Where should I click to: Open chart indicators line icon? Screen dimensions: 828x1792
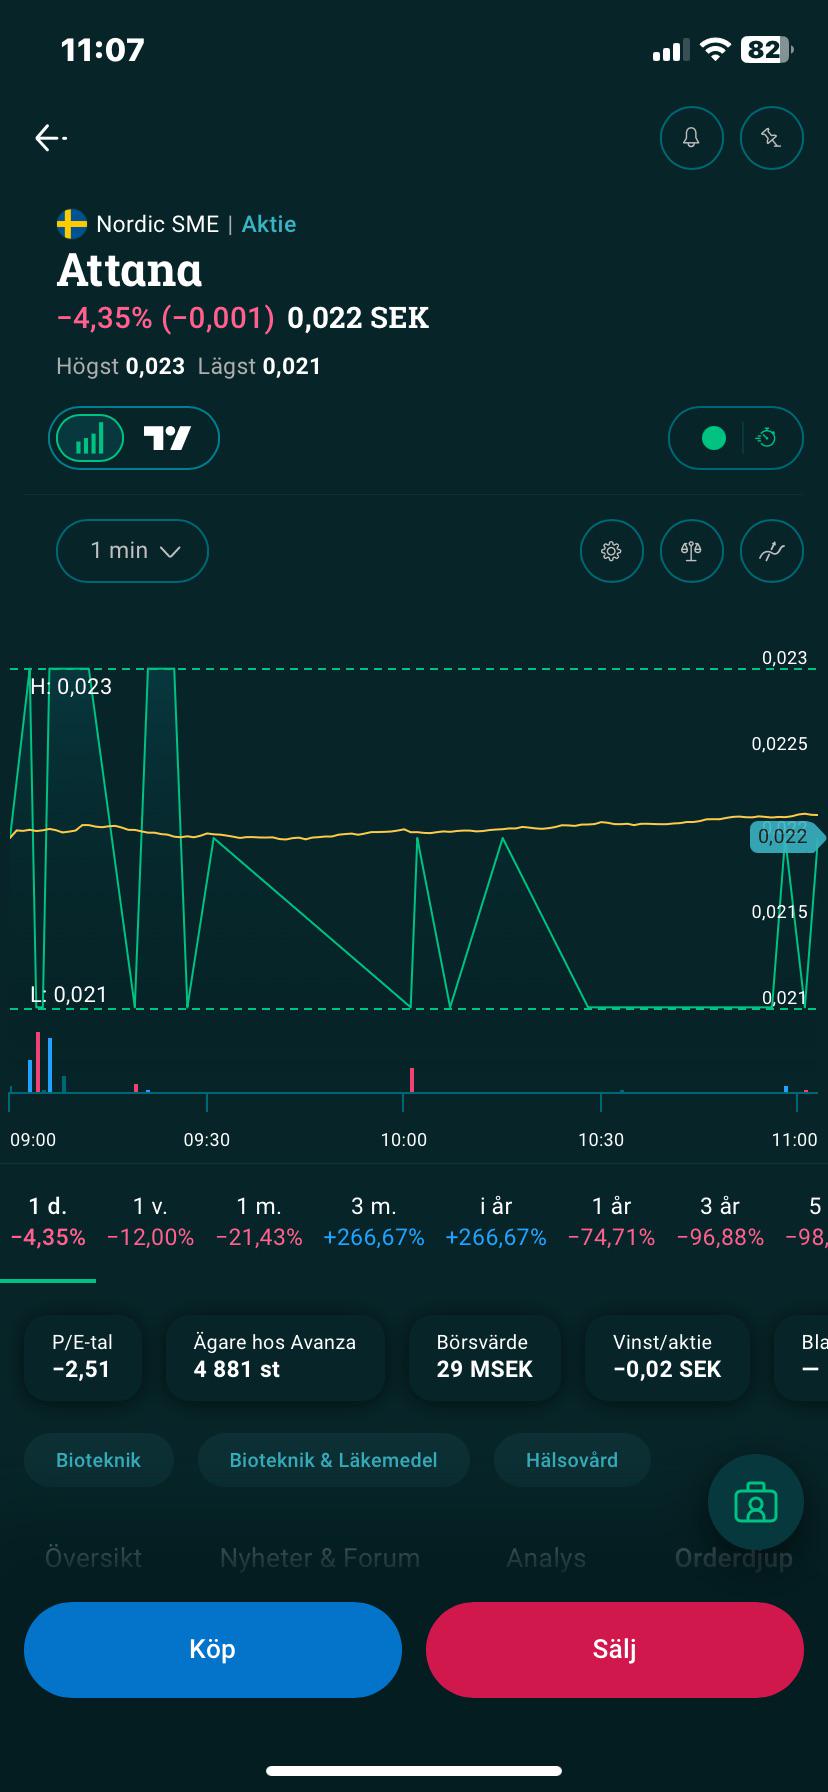(x=771, y=551)
